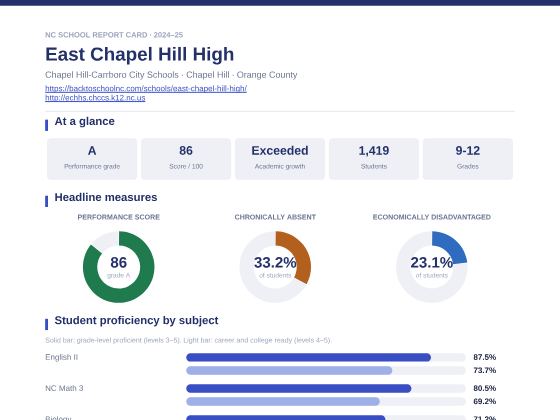560x420 pixels.
Task: Open the echhs.chccs.k12.nc.us website link
Action: 95,98
